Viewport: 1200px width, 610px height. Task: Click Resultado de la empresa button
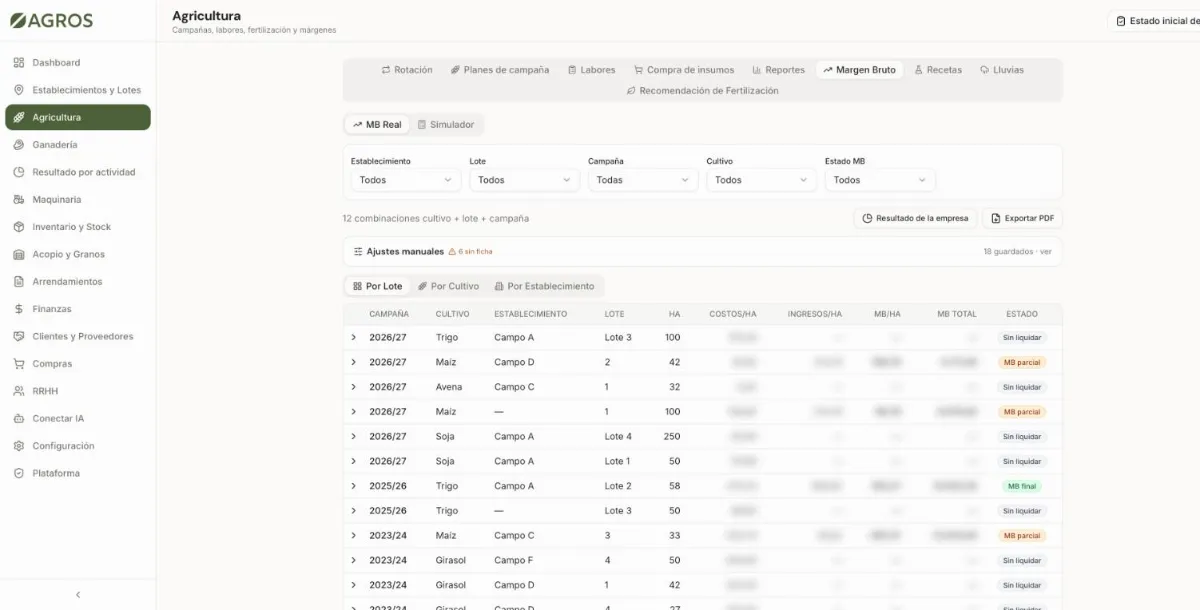[x=915, y=218]
